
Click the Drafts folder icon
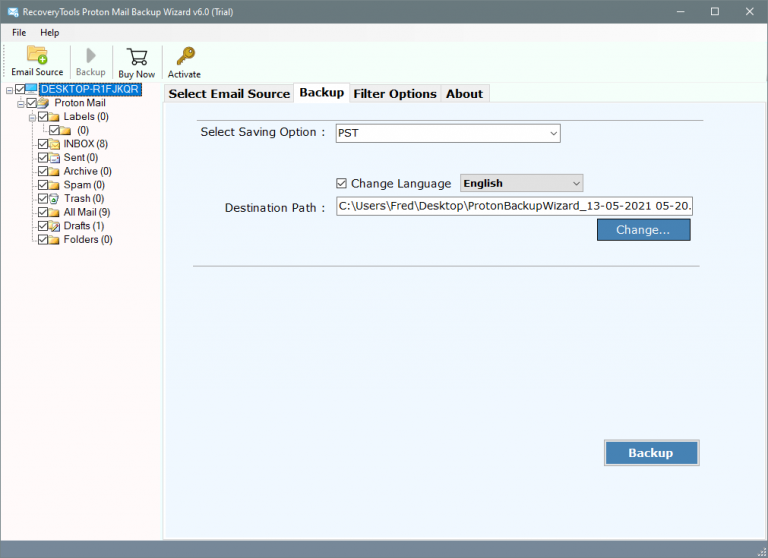(54, 226)
